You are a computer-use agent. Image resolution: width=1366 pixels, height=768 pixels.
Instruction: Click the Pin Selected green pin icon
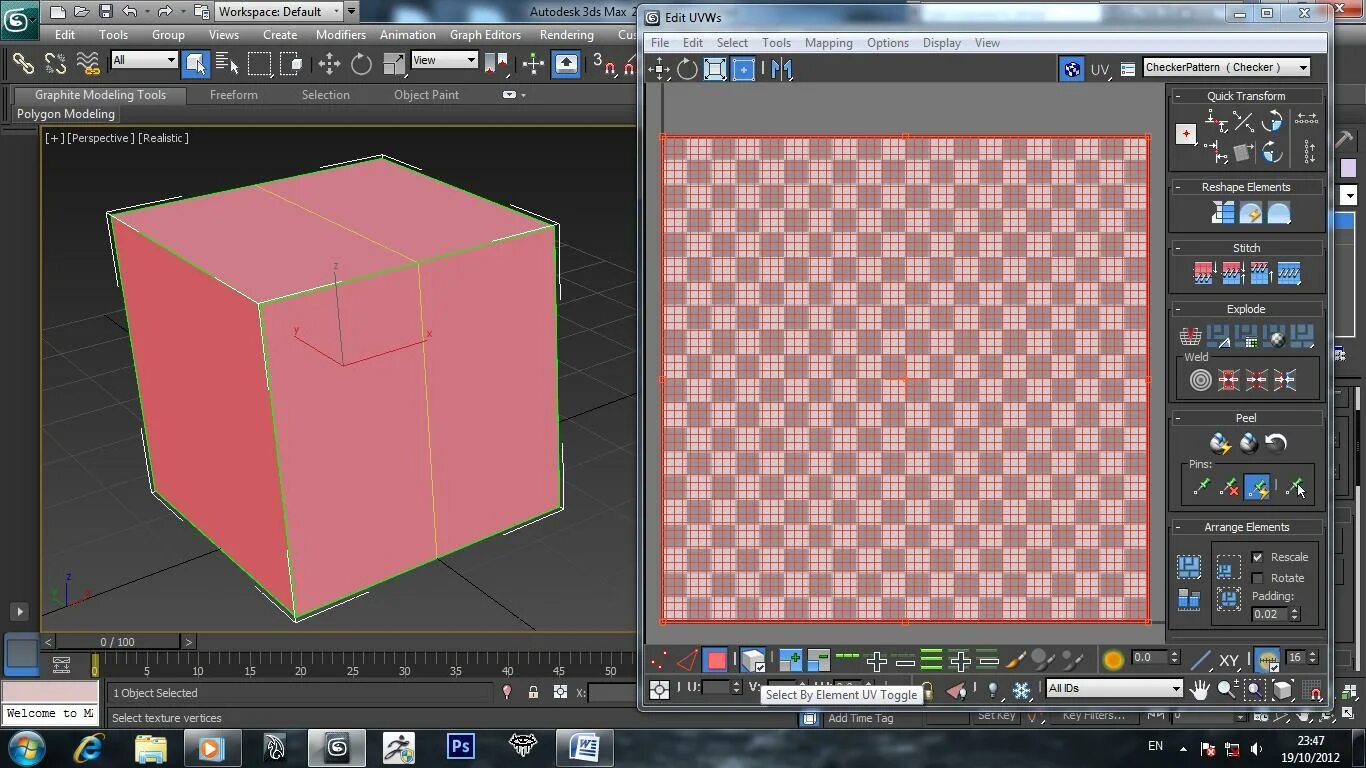click(x=1201, y=487)
